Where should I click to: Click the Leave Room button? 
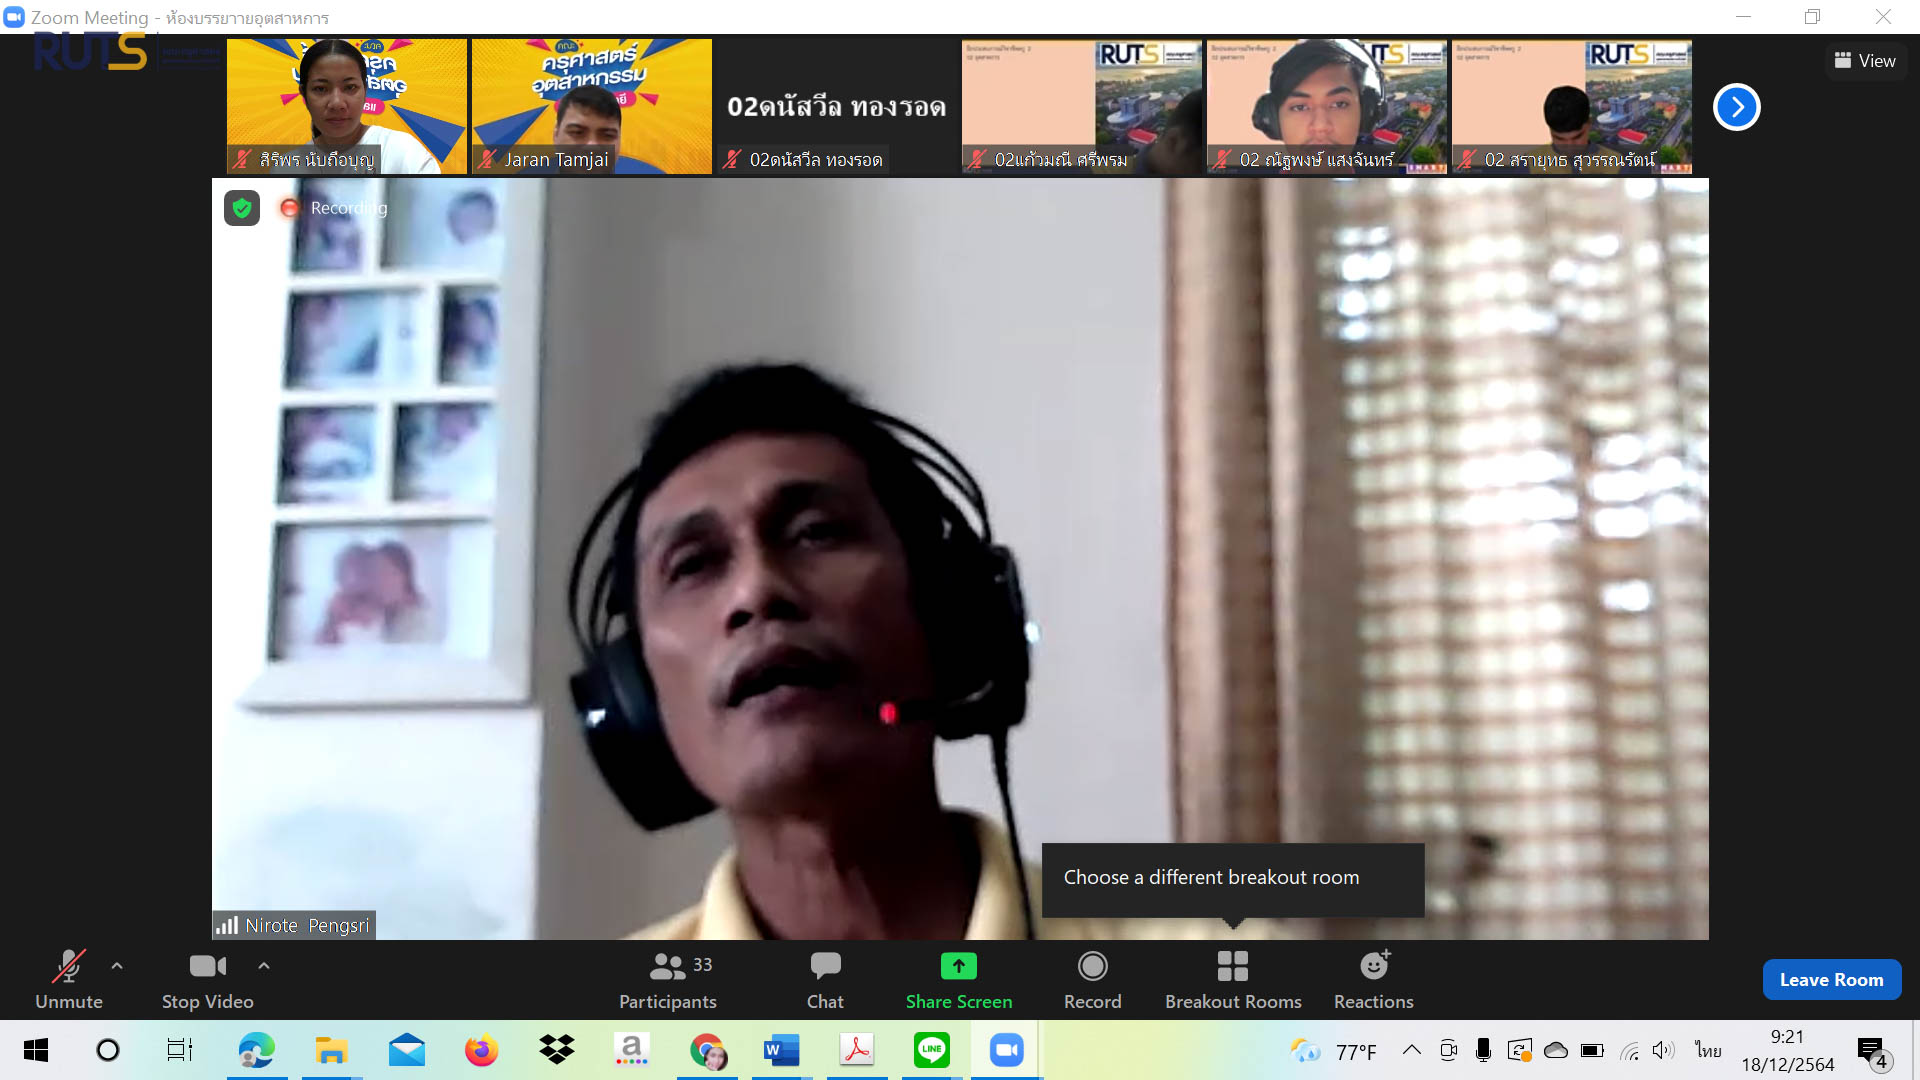coord(1831,980)
